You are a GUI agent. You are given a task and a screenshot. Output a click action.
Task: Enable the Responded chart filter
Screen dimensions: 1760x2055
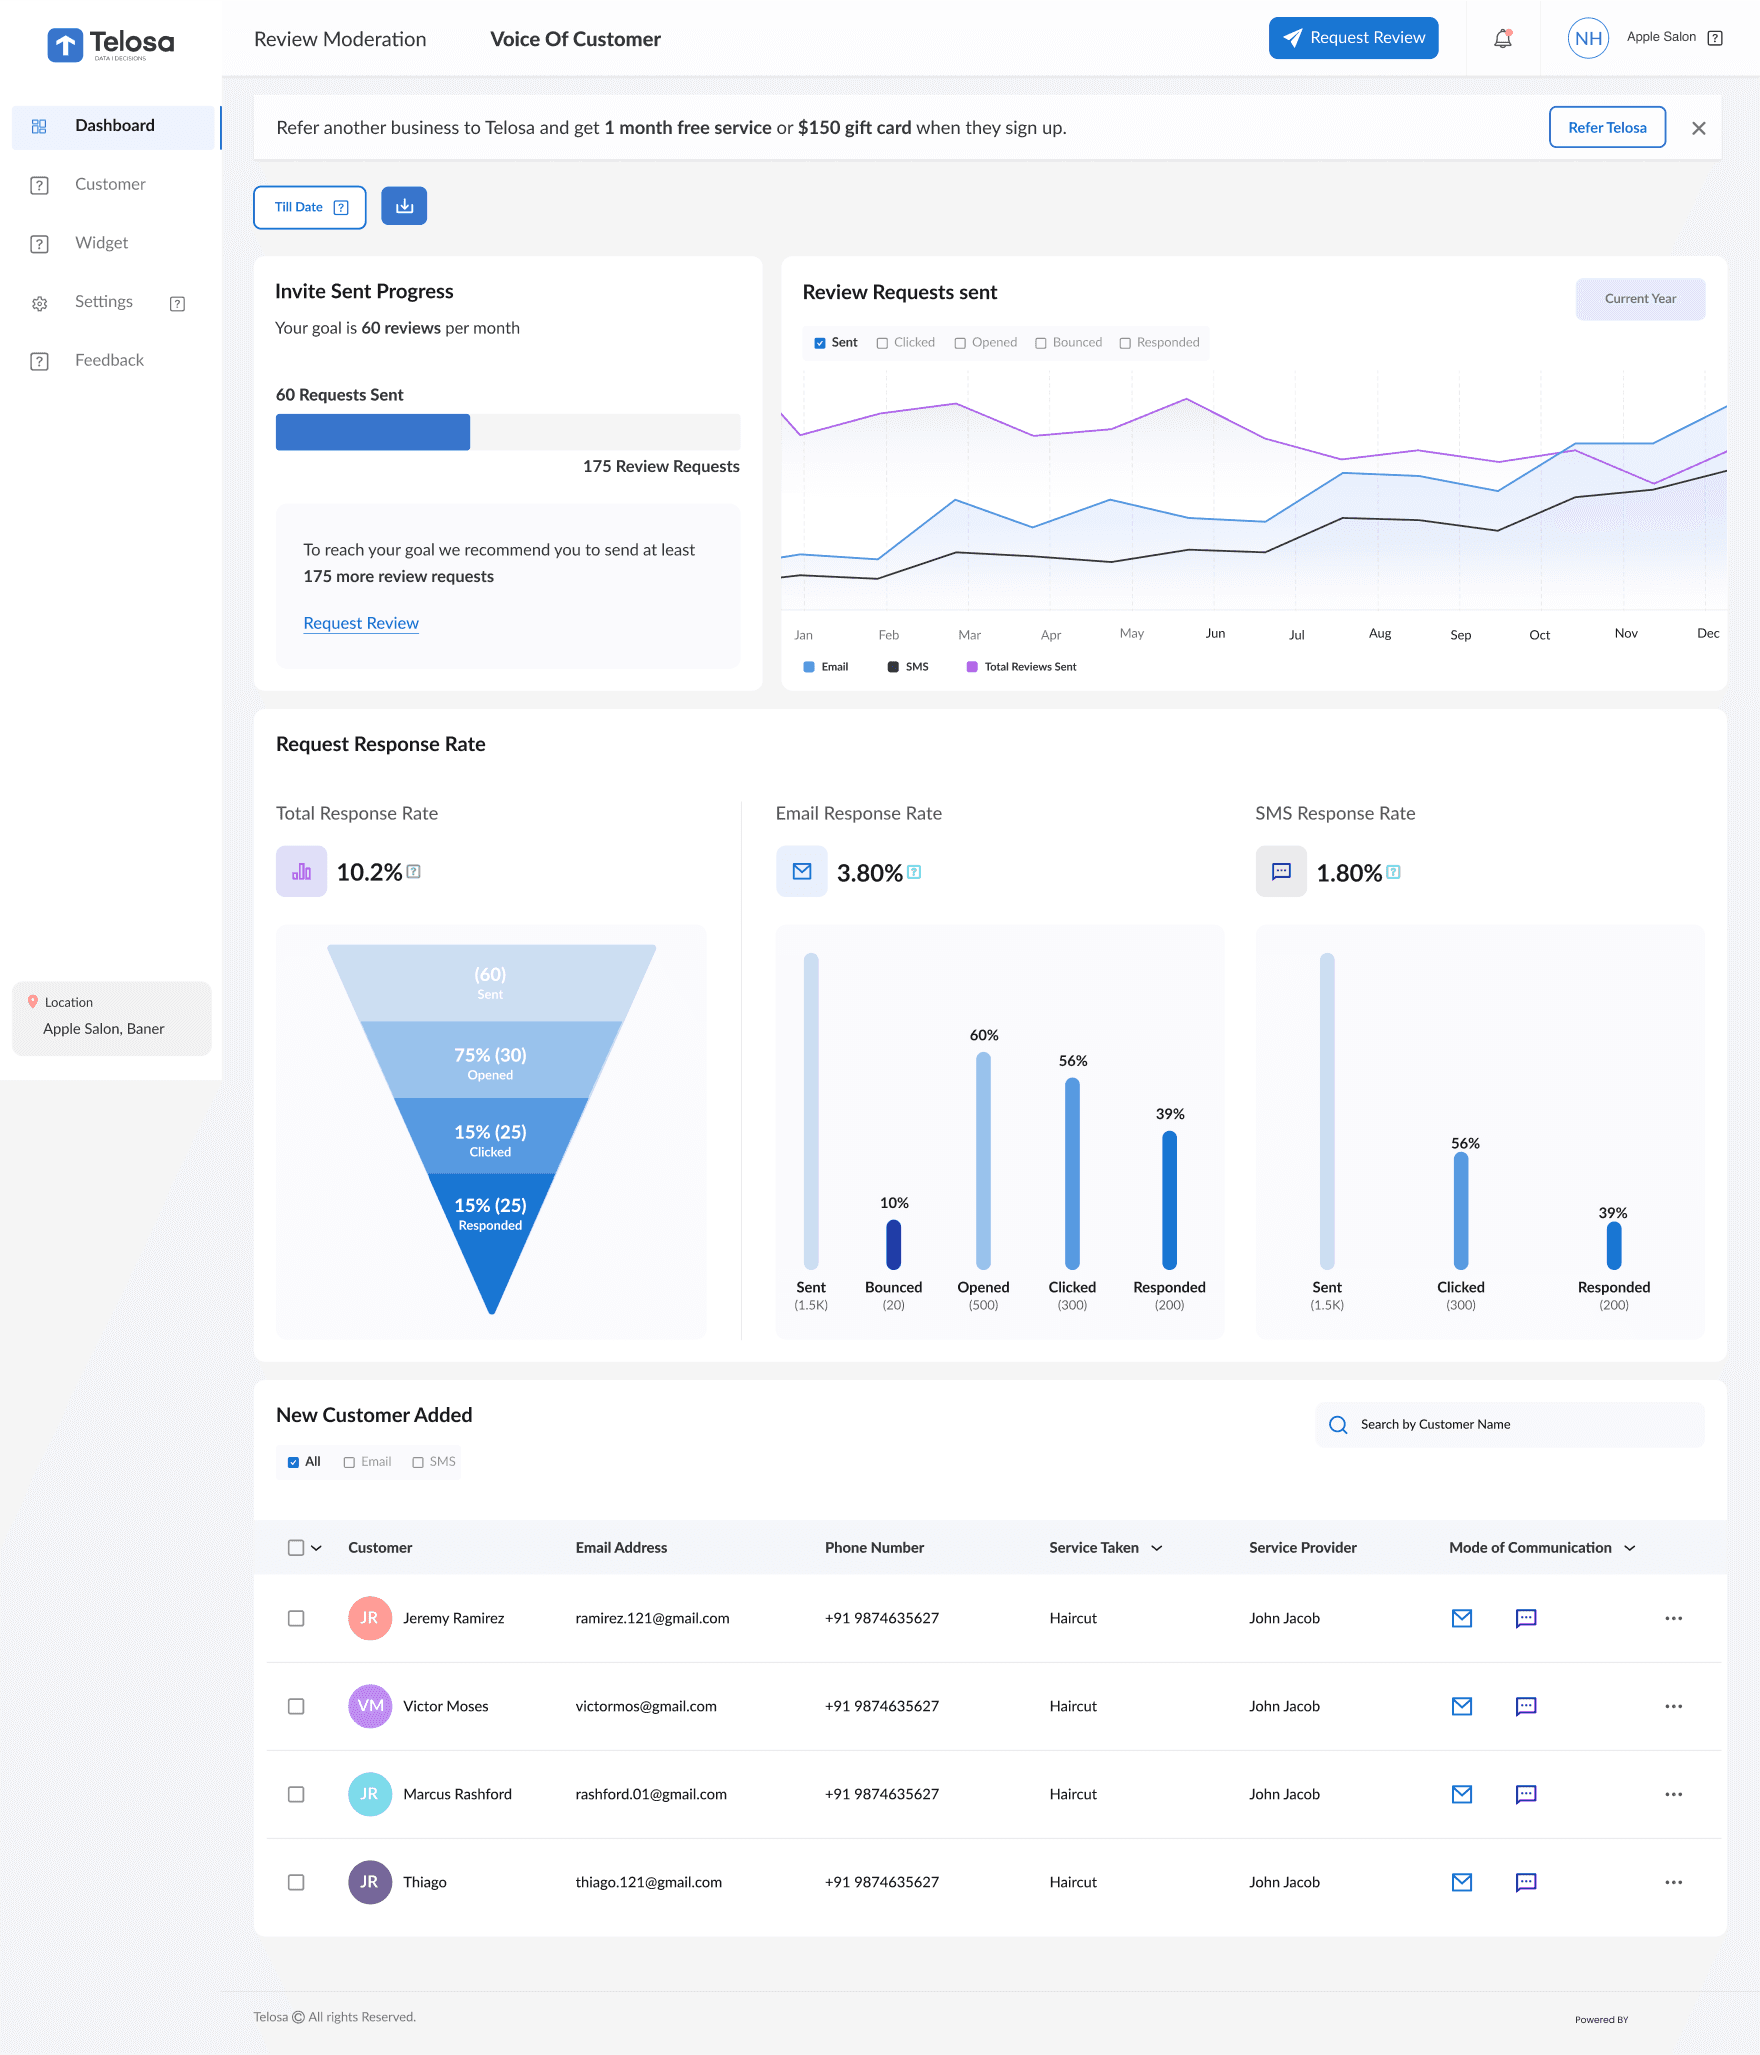1125,343
